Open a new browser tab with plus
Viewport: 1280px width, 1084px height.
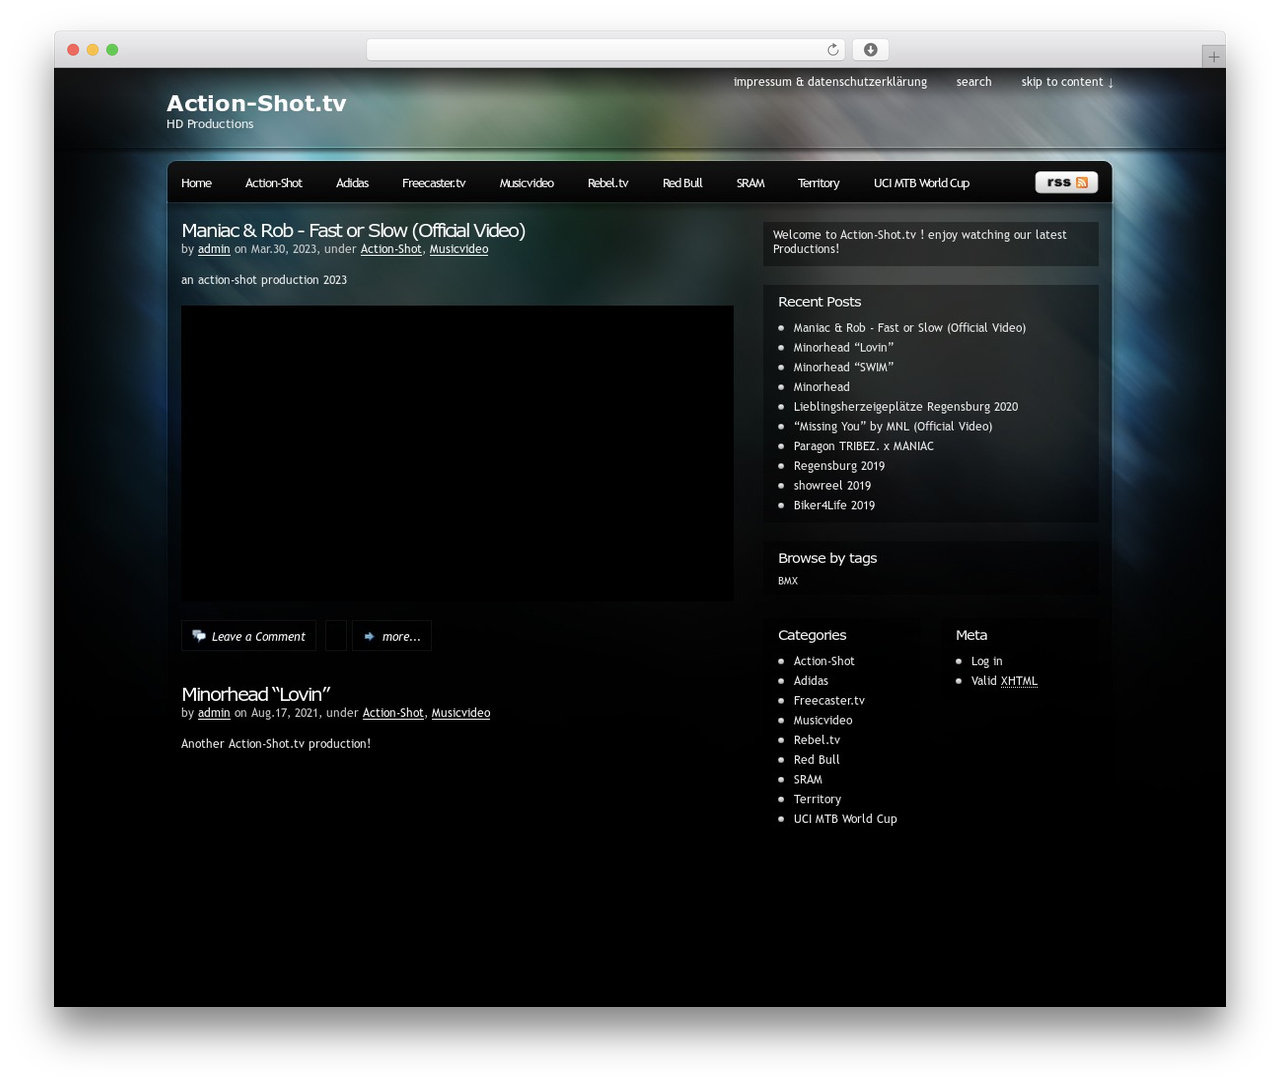1213,57
